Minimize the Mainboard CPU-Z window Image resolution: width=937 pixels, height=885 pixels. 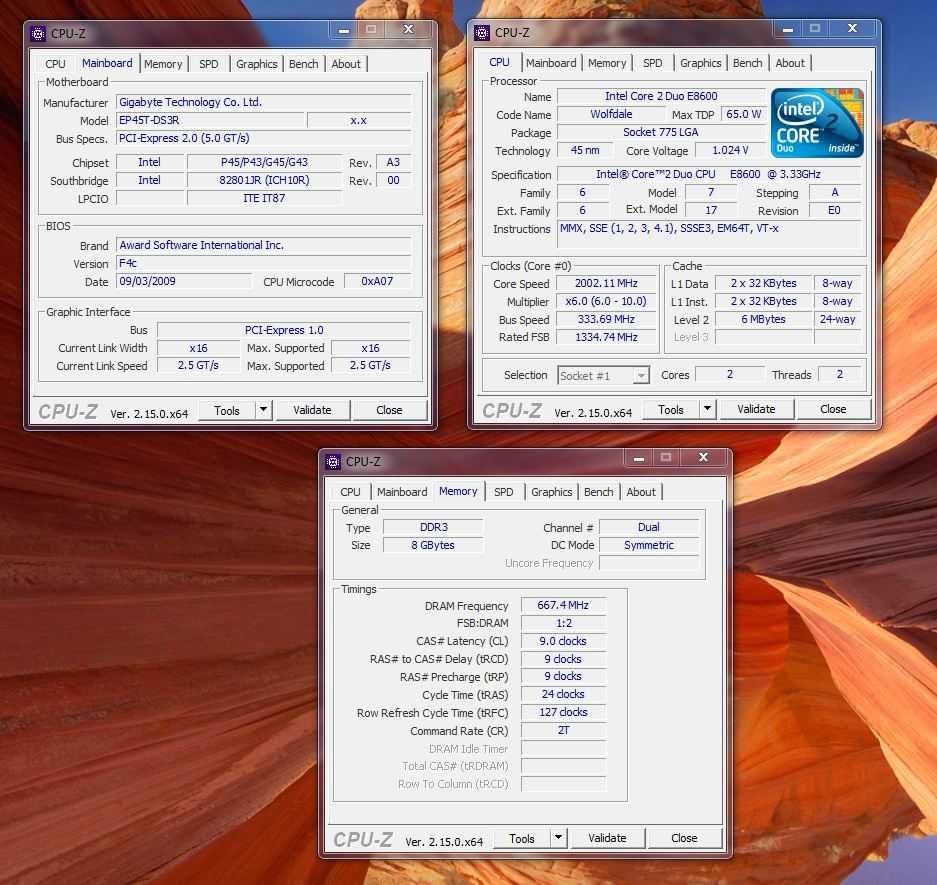[x=344, y=29]
